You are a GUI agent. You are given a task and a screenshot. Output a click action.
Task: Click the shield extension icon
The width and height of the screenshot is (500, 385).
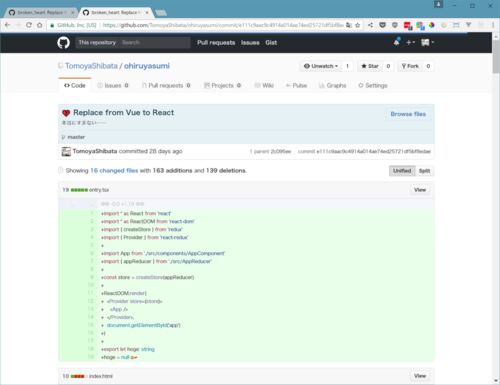(395, 25)
